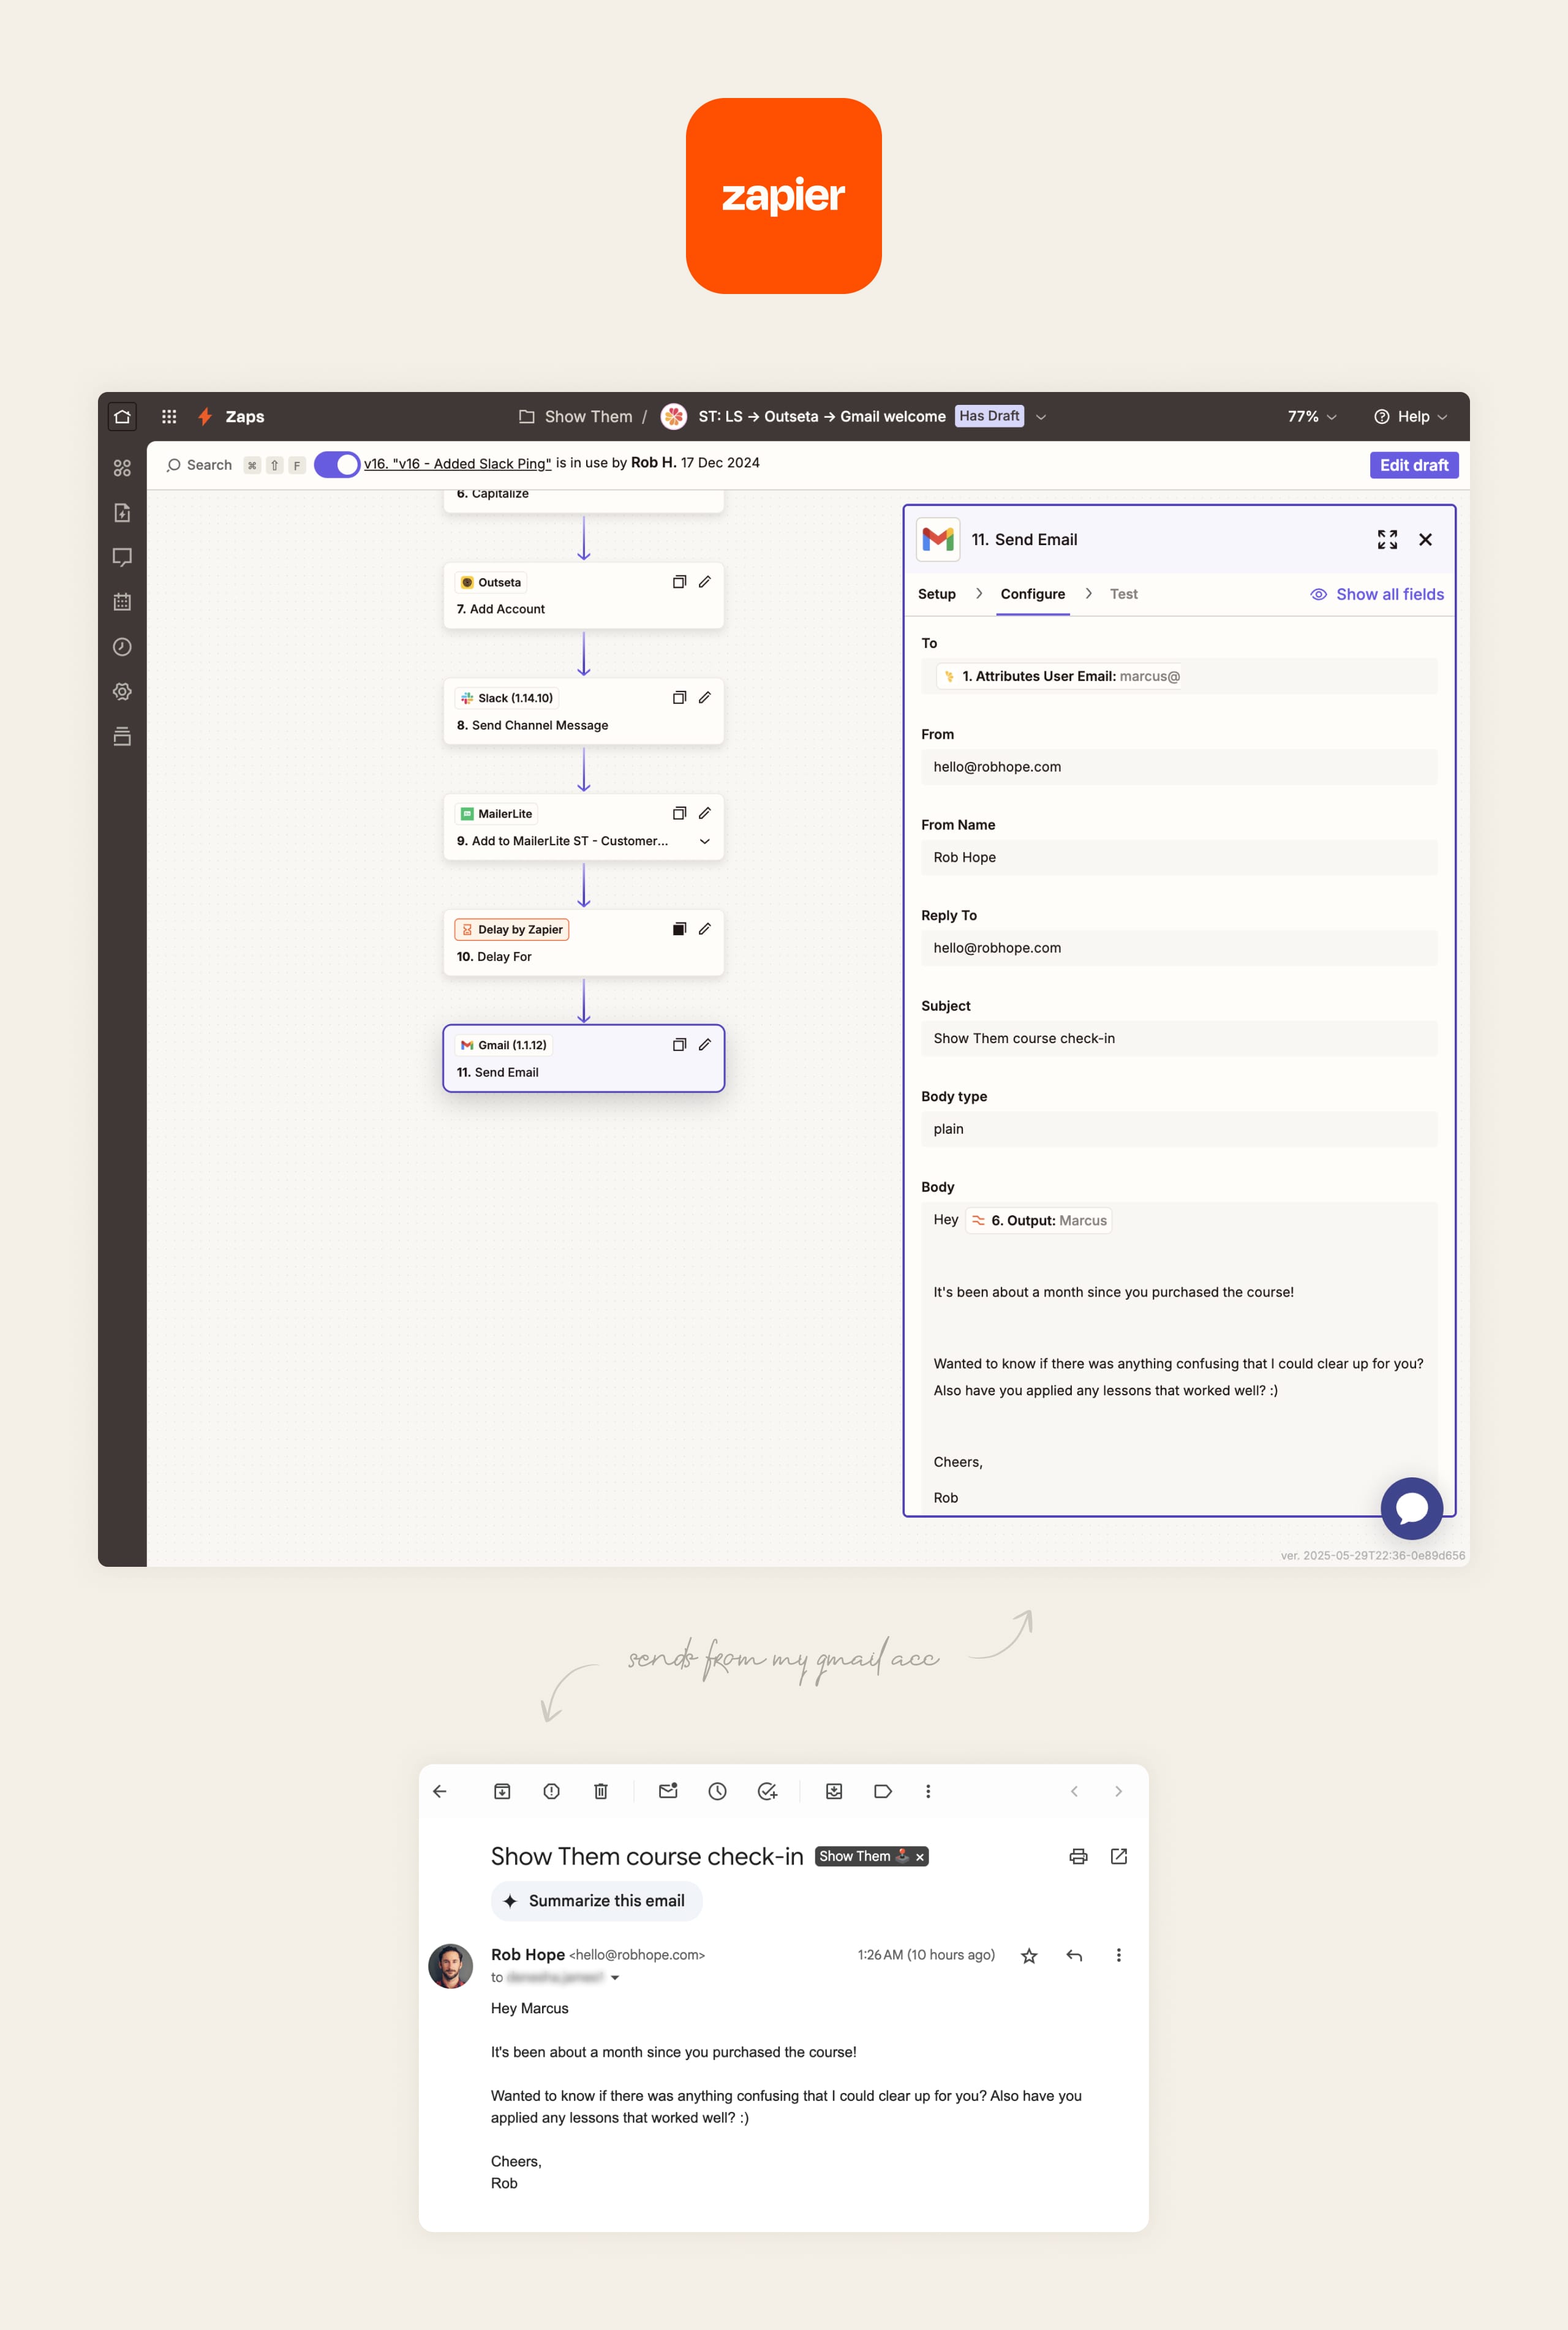Remove the Show Them label from email
The image size is (1568, 2330).
click(920, 1857)
